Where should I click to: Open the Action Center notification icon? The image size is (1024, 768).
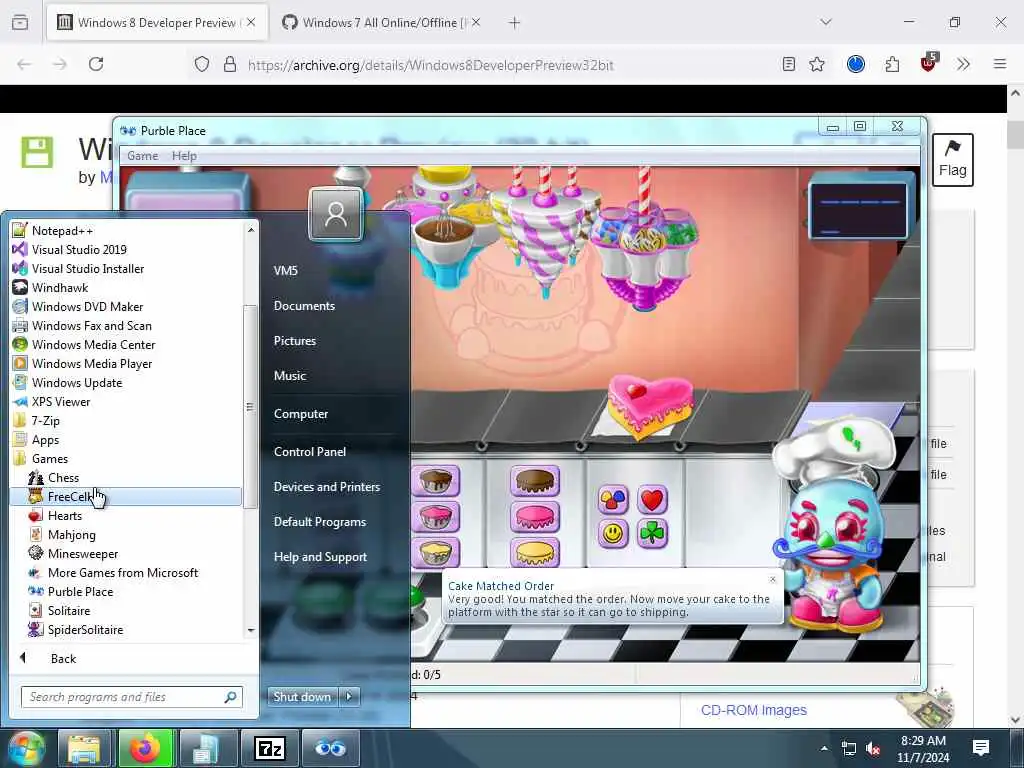(x=980, y=748)
